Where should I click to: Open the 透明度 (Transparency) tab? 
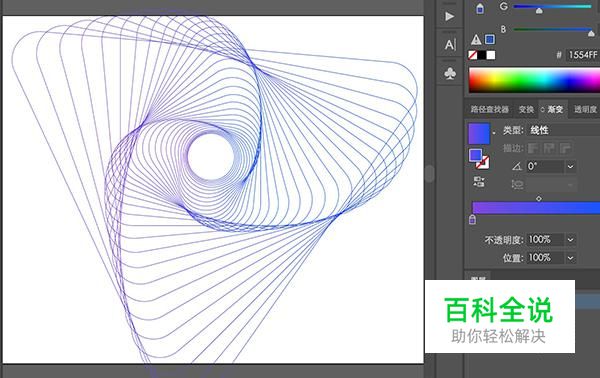coord(585,109)
